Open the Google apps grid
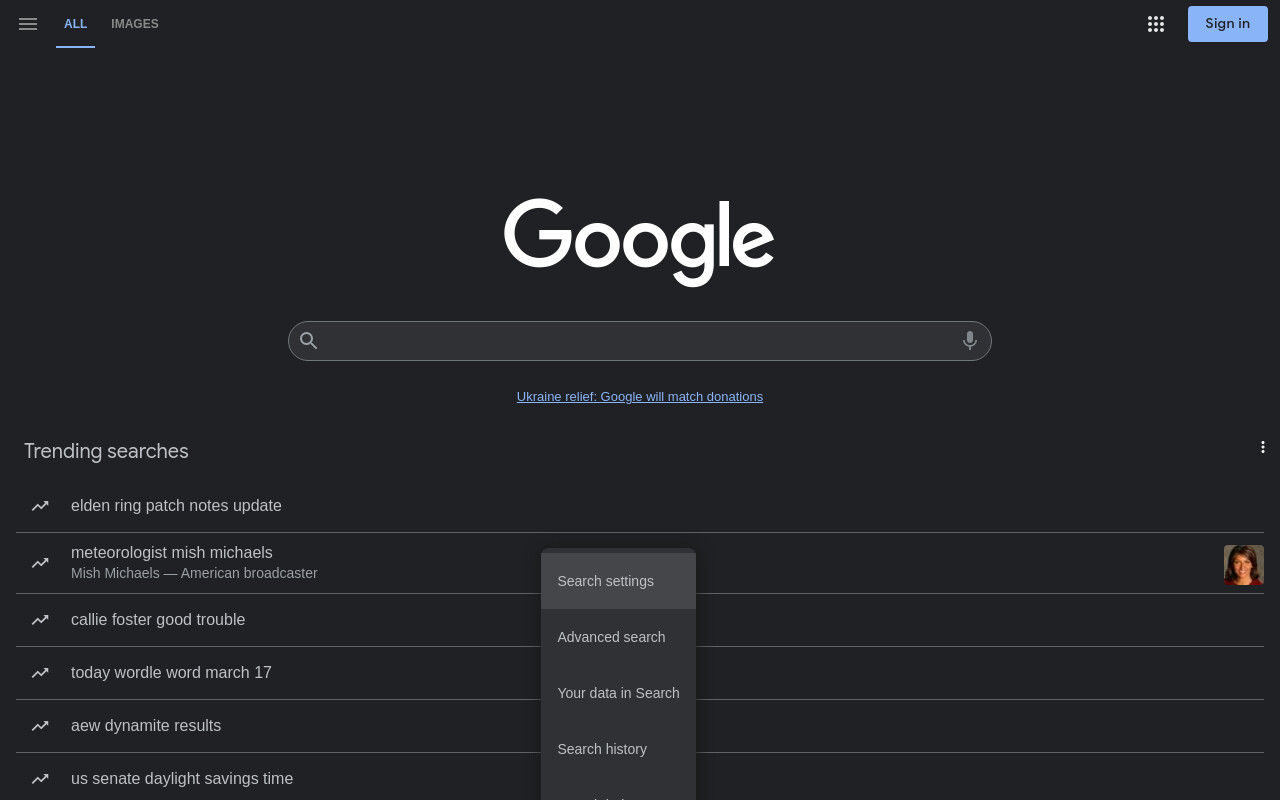1280x800 pixels. 1156,24
